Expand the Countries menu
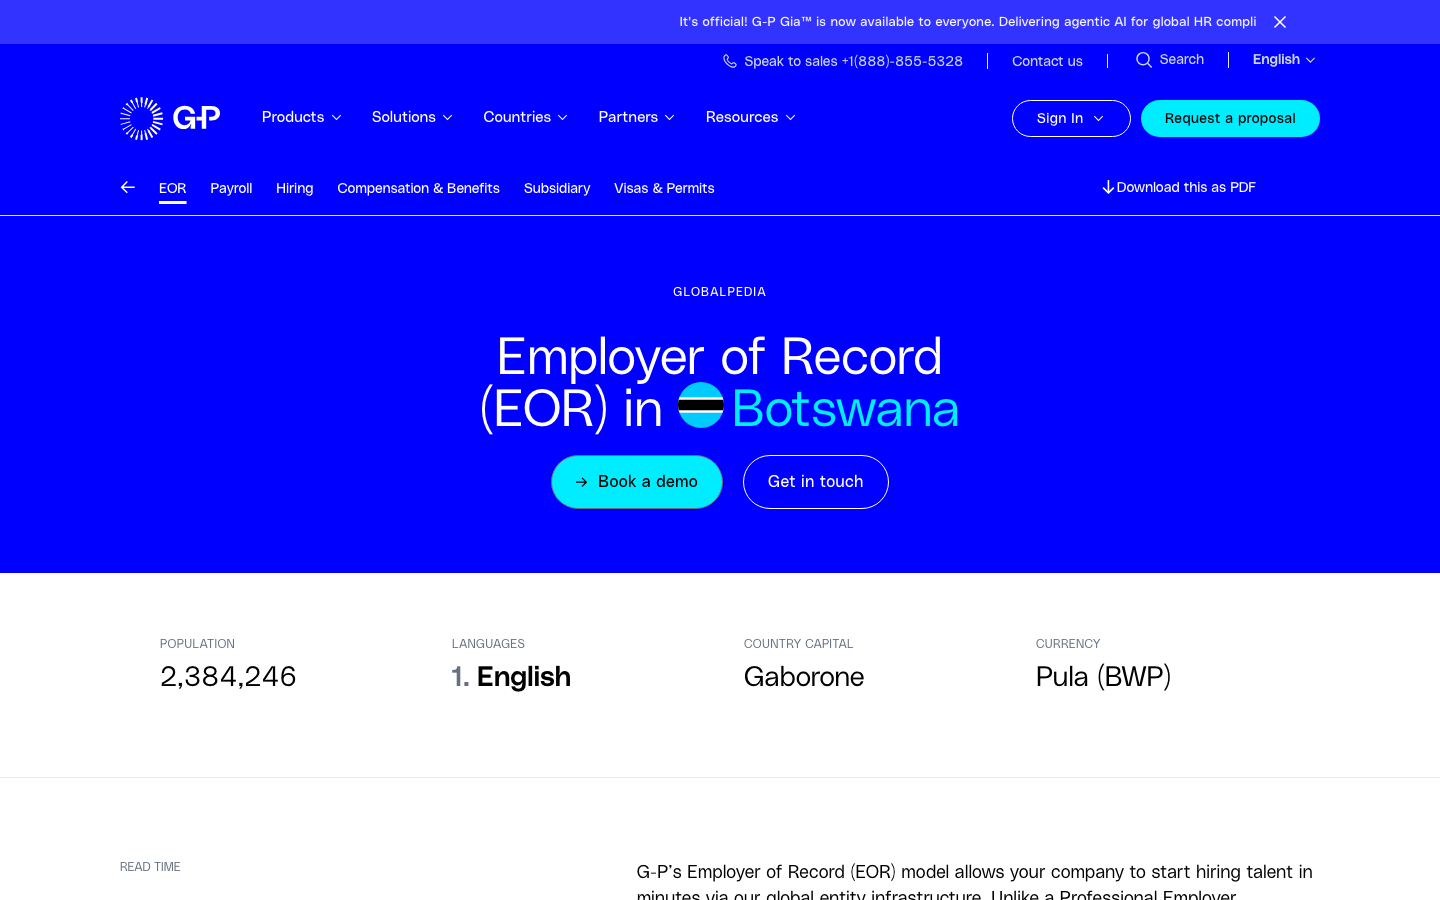The width and height of the screenshot is (1440, 900). (x=525, y=117)
